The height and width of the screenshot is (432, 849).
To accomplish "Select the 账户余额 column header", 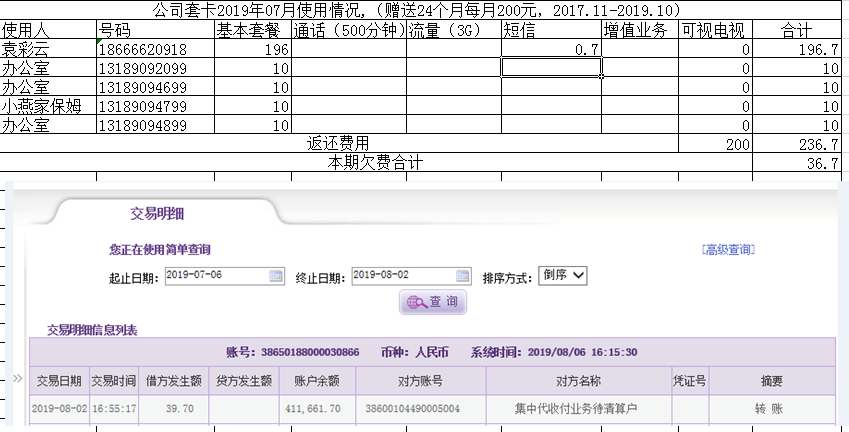I will click(x=312, y=381).
